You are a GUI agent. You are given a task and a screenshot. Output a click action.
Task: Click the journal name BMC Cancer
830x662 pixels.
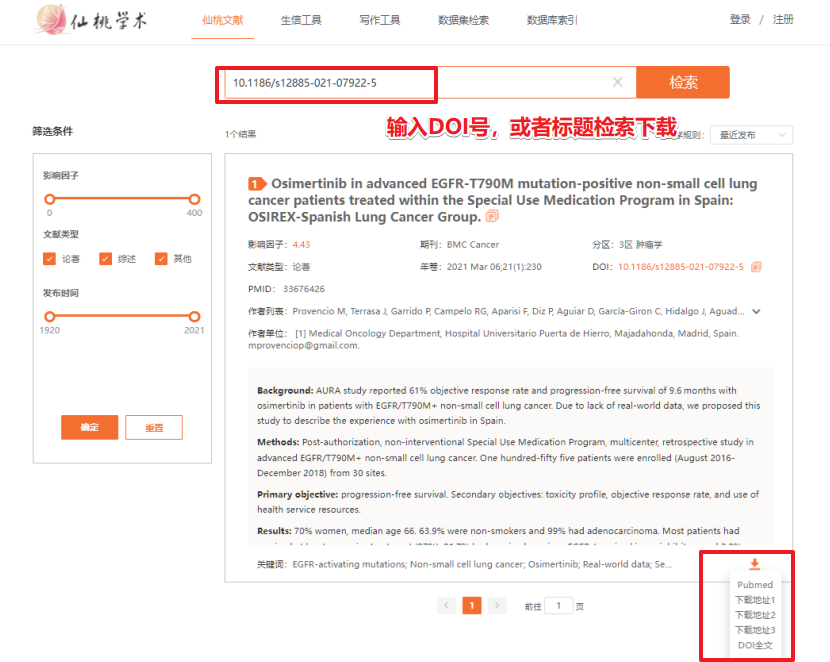(x=473, y=244)
